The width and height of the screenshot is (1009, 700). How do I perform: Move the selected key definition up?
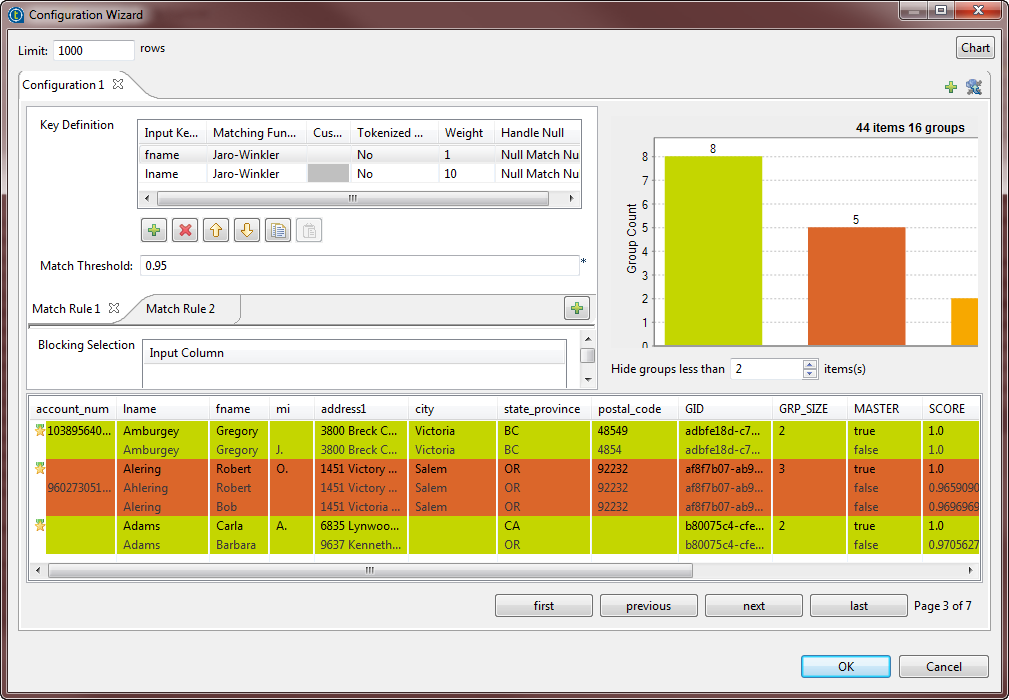[215, 231]
